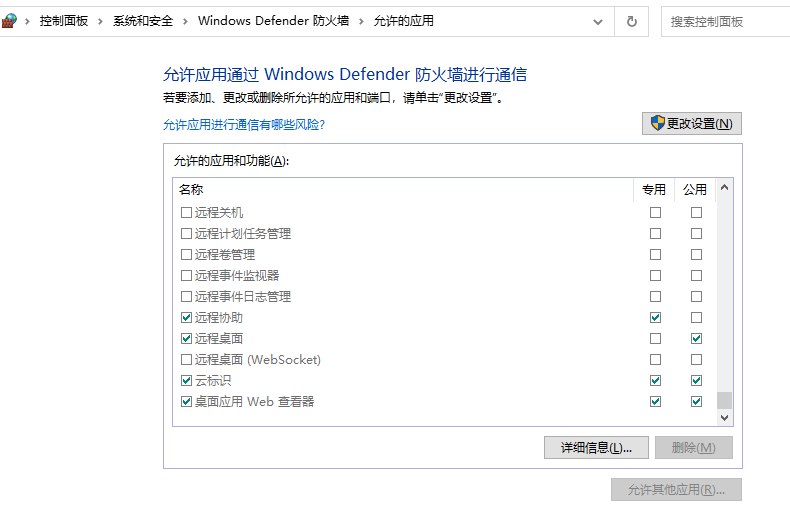Uncheck 公用 checkbox for 云标识

click(696, 380)
